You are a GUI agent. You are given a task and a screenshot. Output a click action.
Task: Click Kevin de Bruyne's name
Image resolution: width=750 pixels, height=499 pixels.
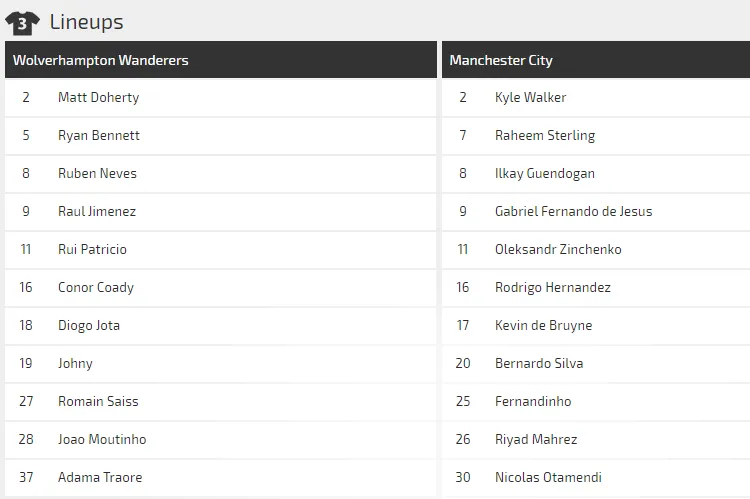coord(543,325)
